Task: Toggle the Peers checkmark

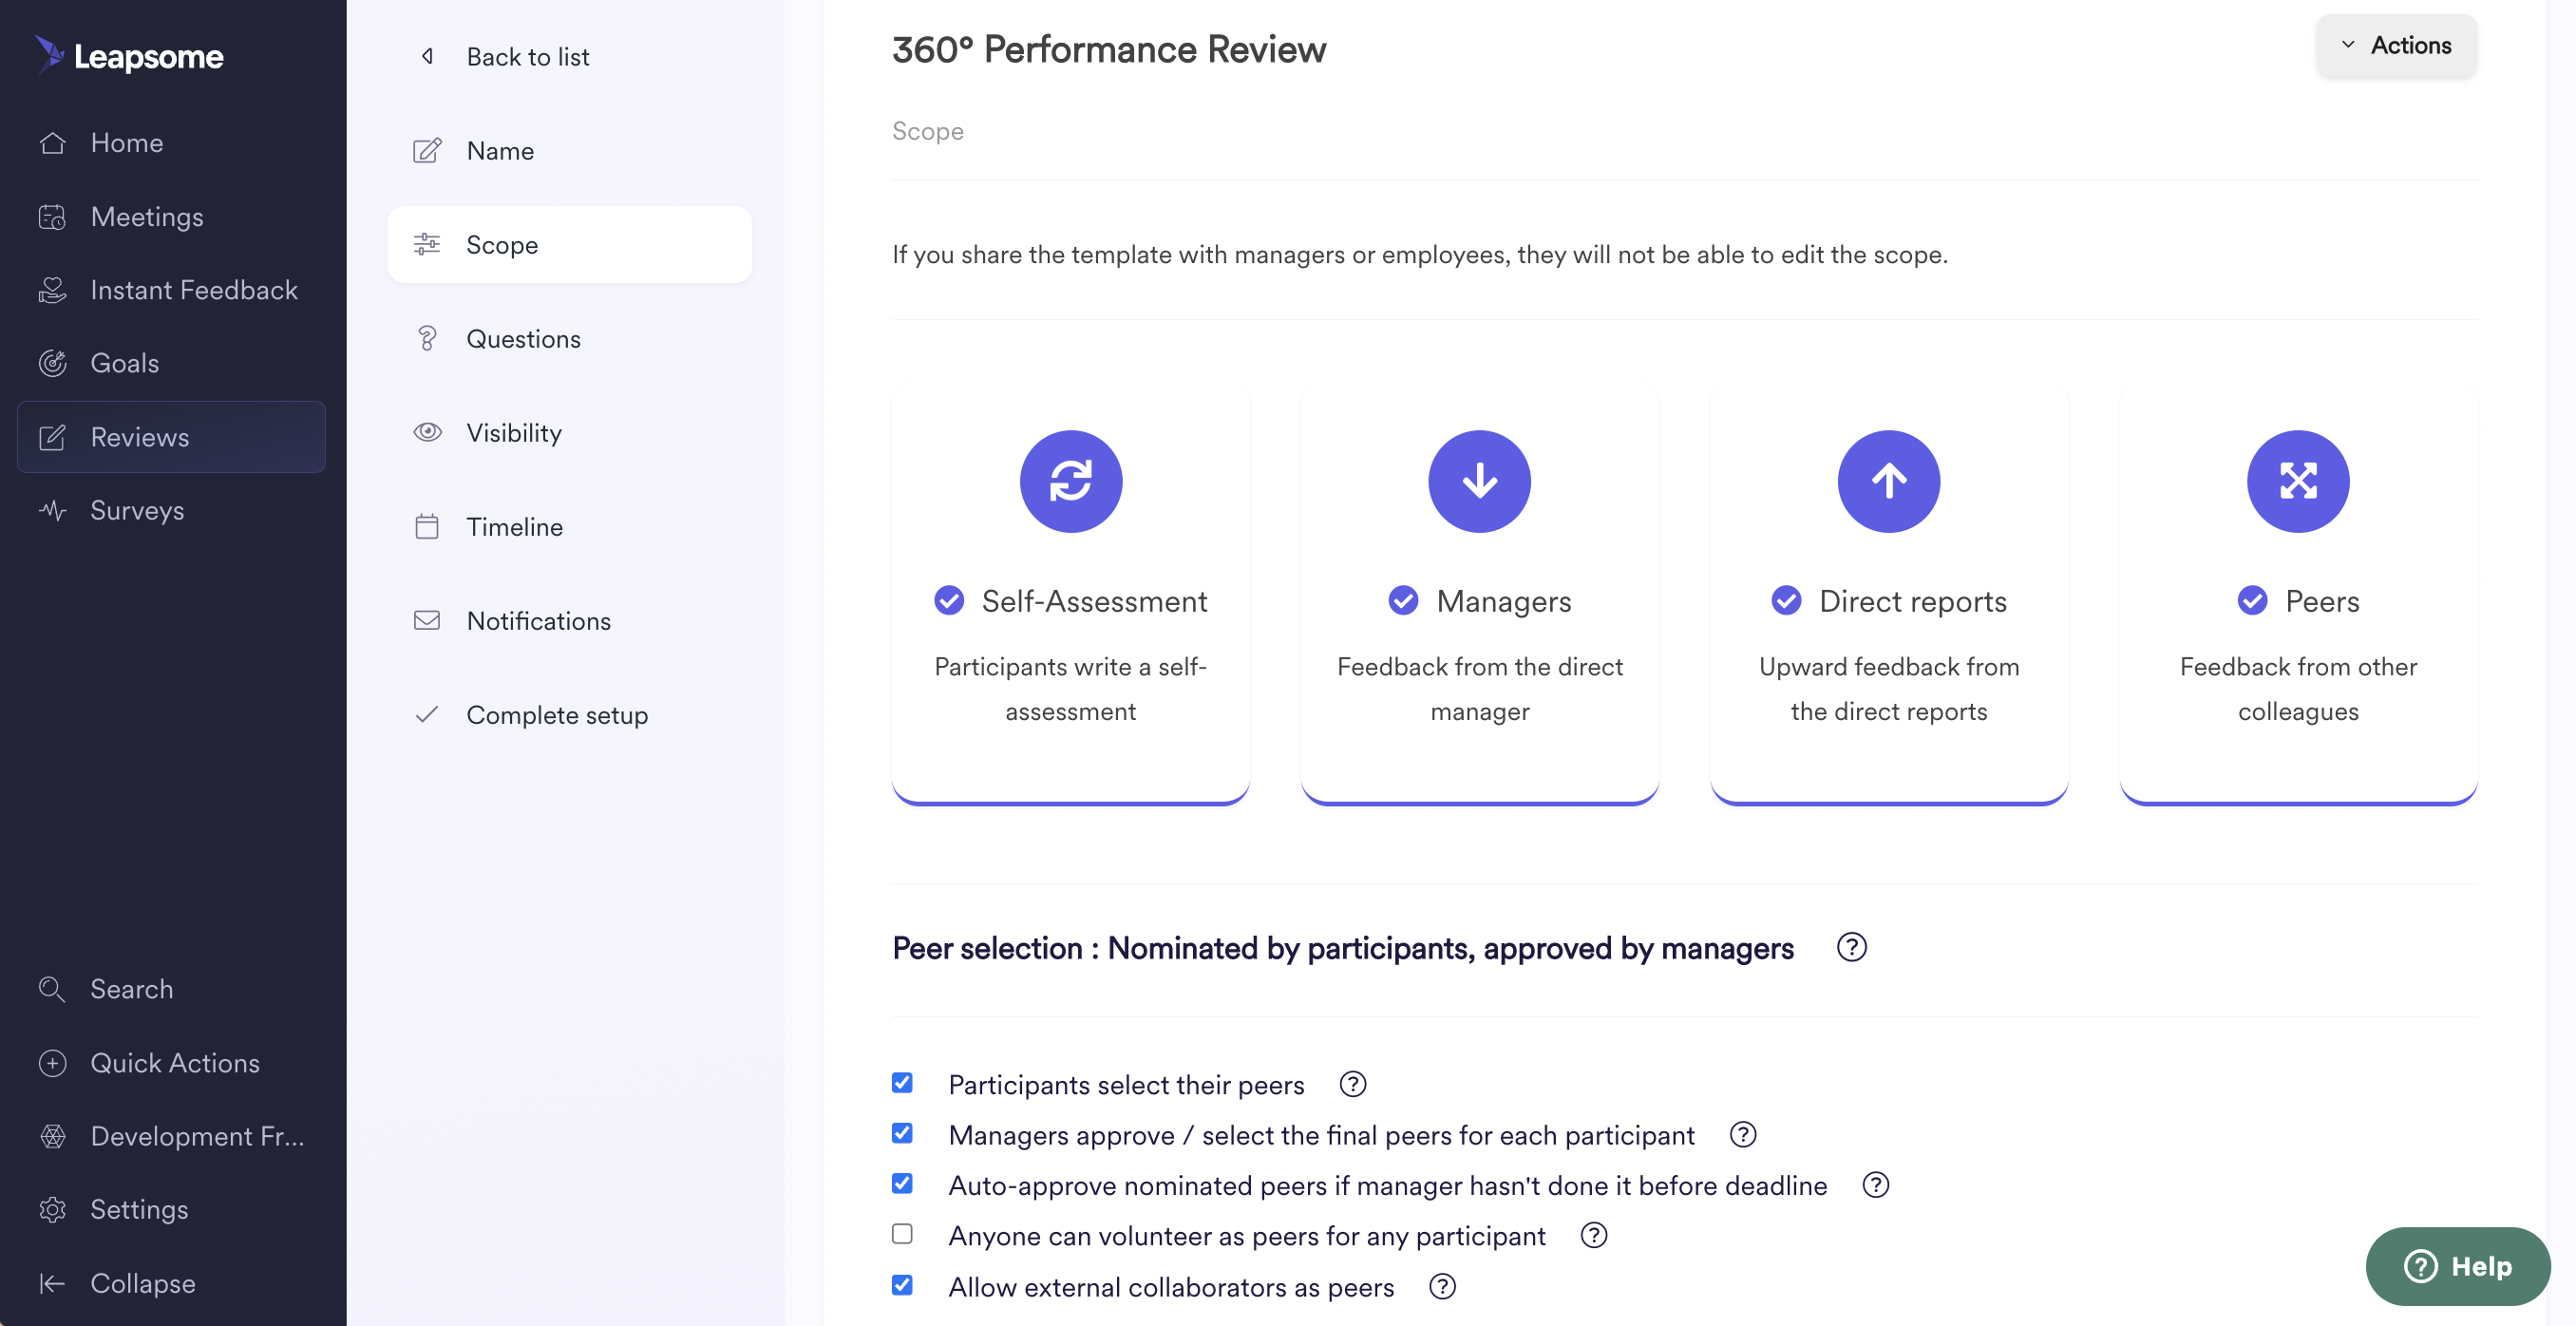Action: (2252, 600)
